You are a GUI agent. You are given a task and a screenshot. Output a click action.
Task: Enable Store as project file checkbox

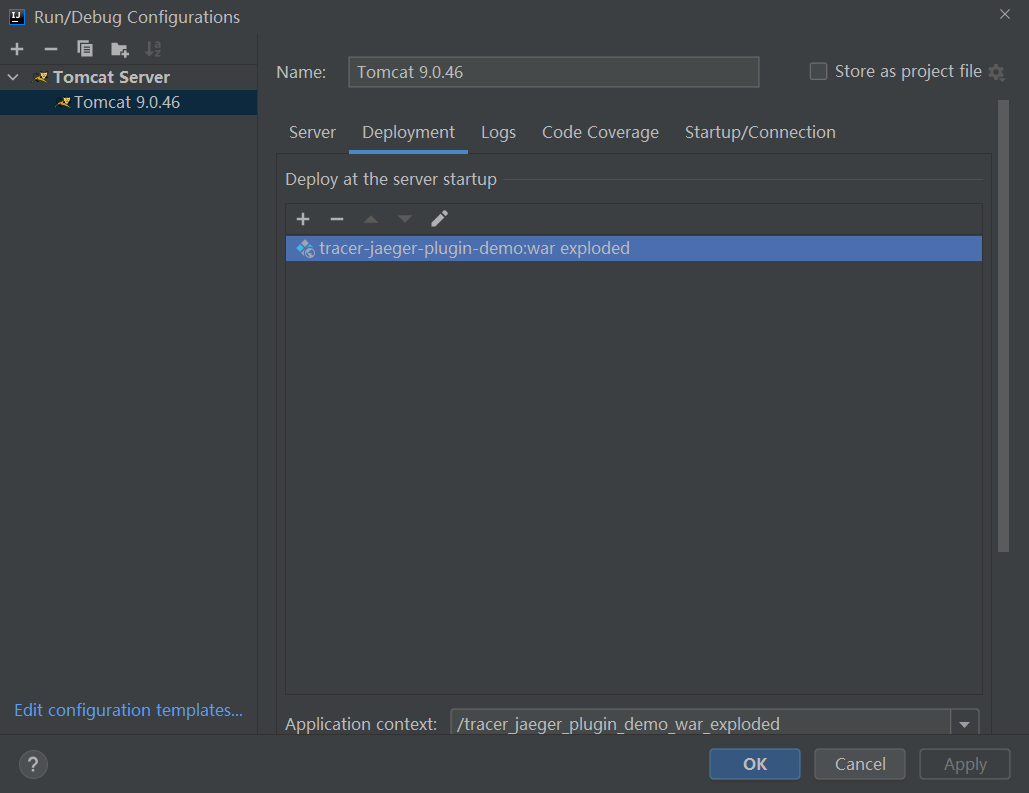coord(818,71)
